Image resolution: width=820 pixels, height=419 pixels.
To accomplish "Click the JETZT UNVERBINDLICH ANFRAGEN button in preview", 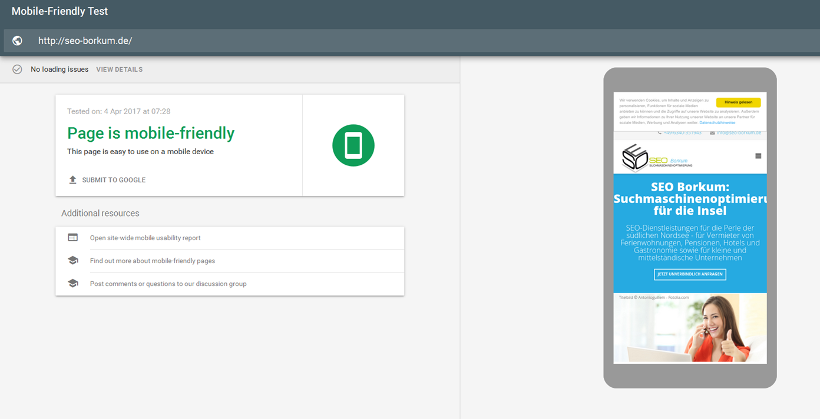I will coord(690,274).
